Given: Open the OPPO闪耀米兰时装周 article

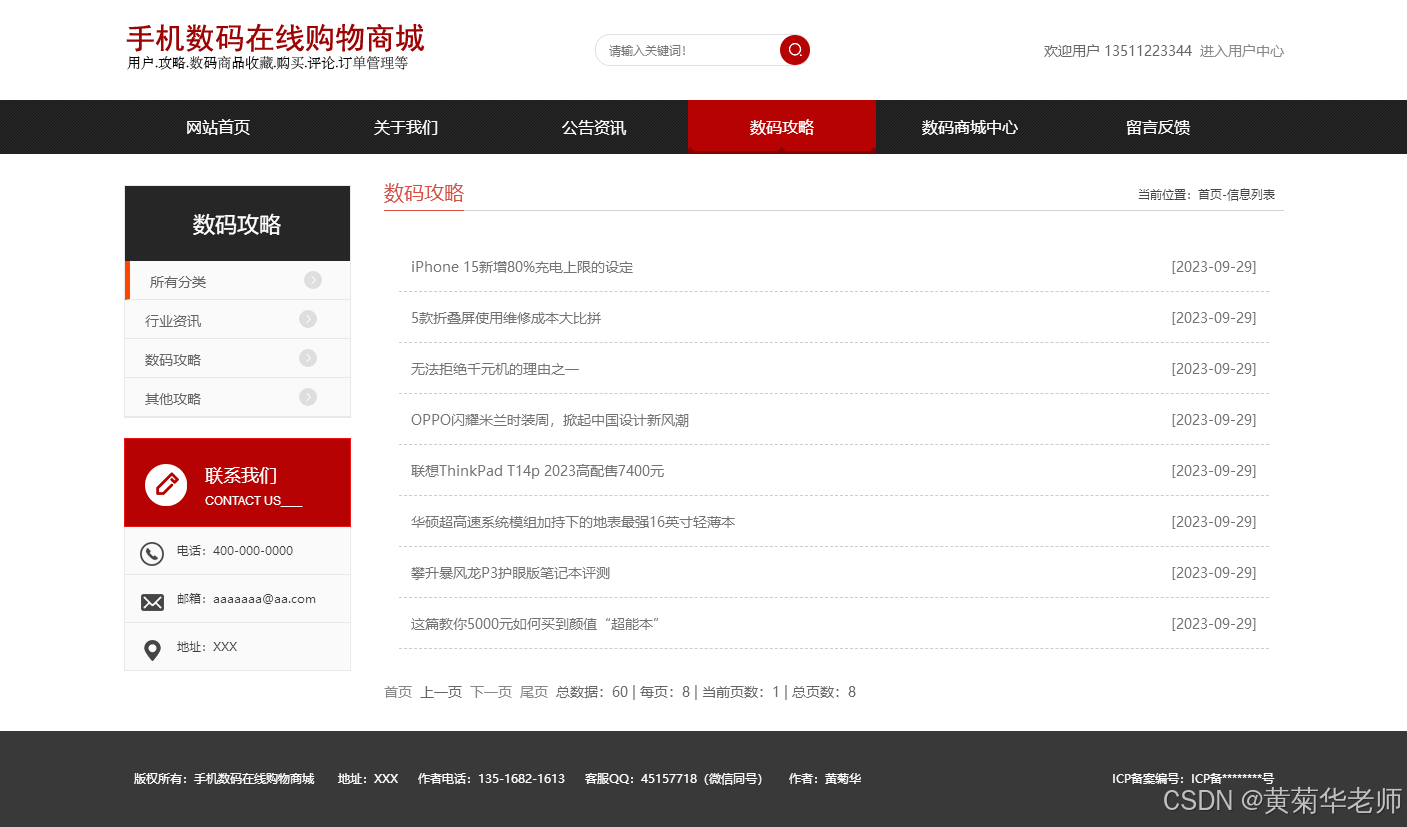Looking at the screenshot, I should 550,420.
